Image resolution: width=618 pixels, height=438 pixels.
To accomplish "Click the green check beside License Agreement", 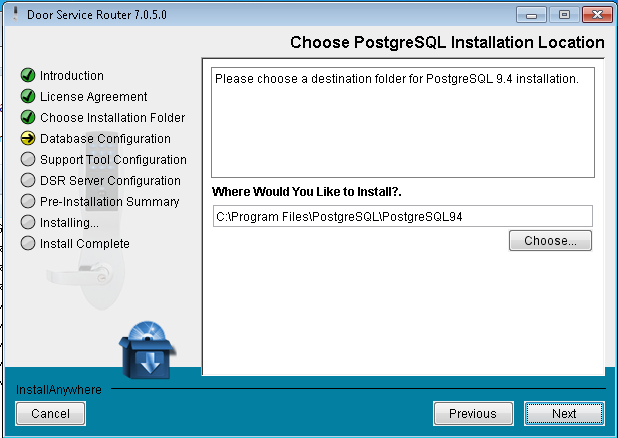I will tap(28, 96).
